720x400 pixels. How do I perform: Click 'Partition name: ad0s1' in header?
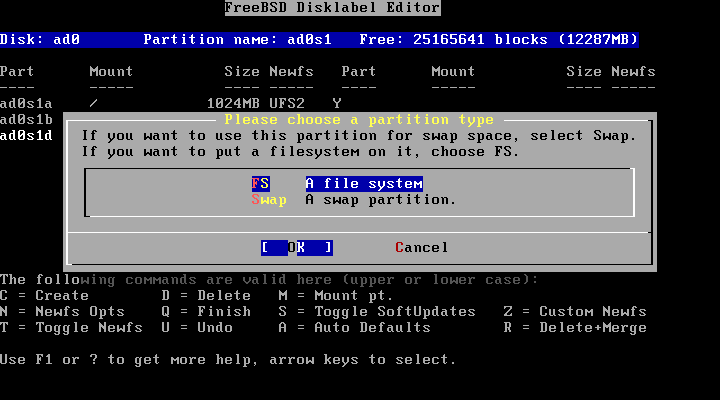tap(237, 39)
